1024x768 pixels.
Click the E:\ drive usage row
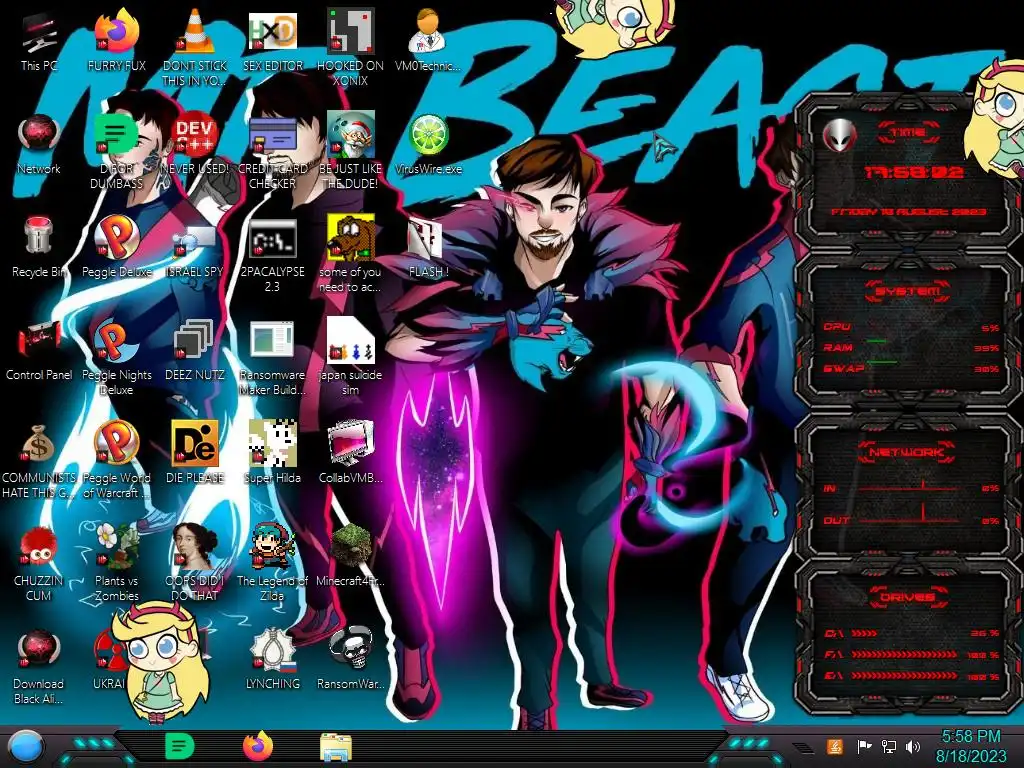click(910, 676)
